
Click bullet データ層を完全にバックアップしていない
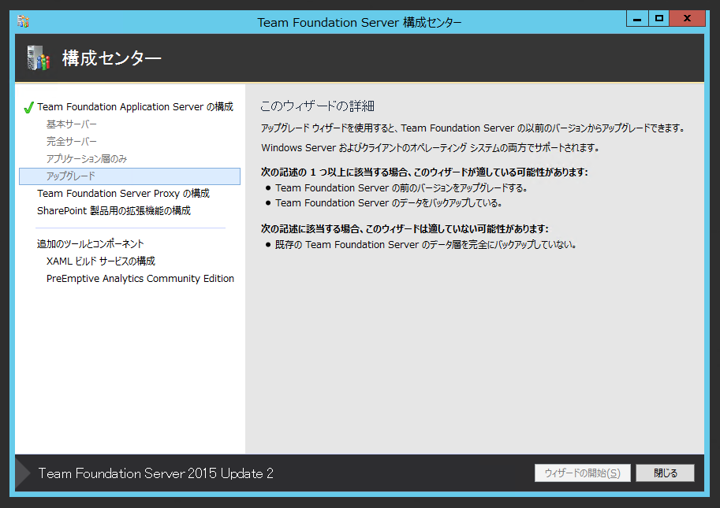(x=425, y=245)
